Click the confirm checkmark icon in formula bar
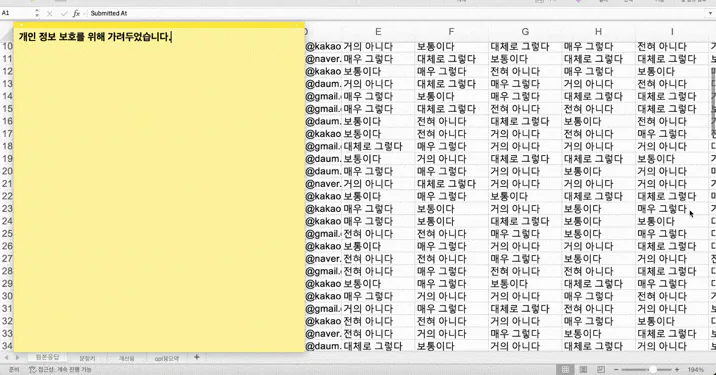Image resolution: width=716 pixels, height=375 pixels. [63, 14]
